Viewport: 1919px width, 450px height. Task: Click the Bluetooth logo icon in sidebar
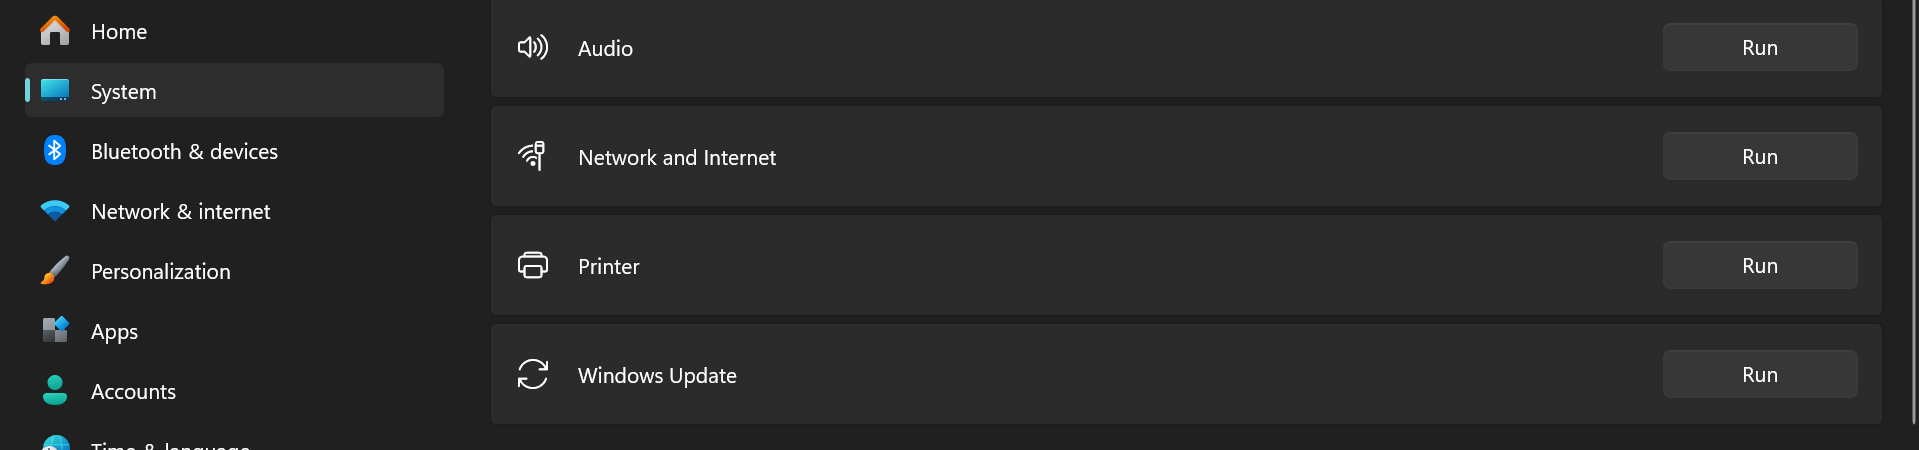click(x=55, y=151)
